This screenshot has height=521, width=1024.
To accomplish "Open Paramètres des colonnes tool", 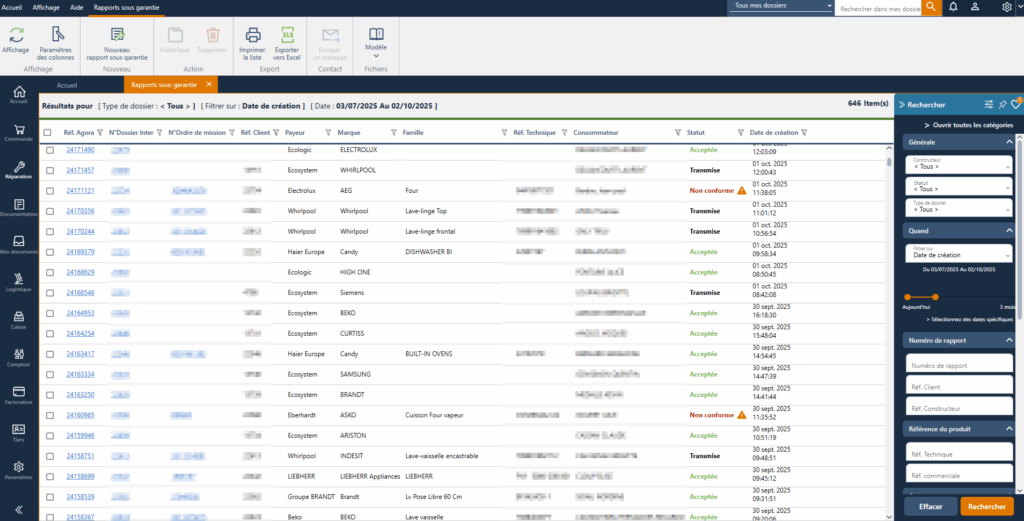I will point(56,35).
